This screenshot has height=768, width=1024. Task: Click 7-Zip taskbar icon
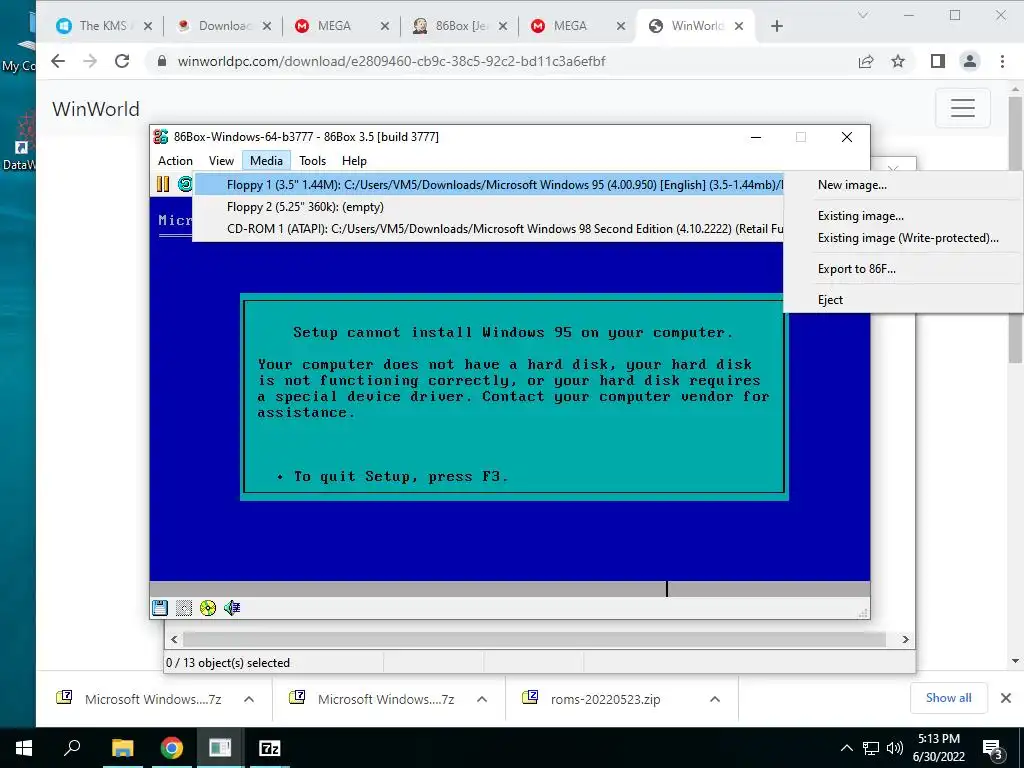(x=269, y=748)
